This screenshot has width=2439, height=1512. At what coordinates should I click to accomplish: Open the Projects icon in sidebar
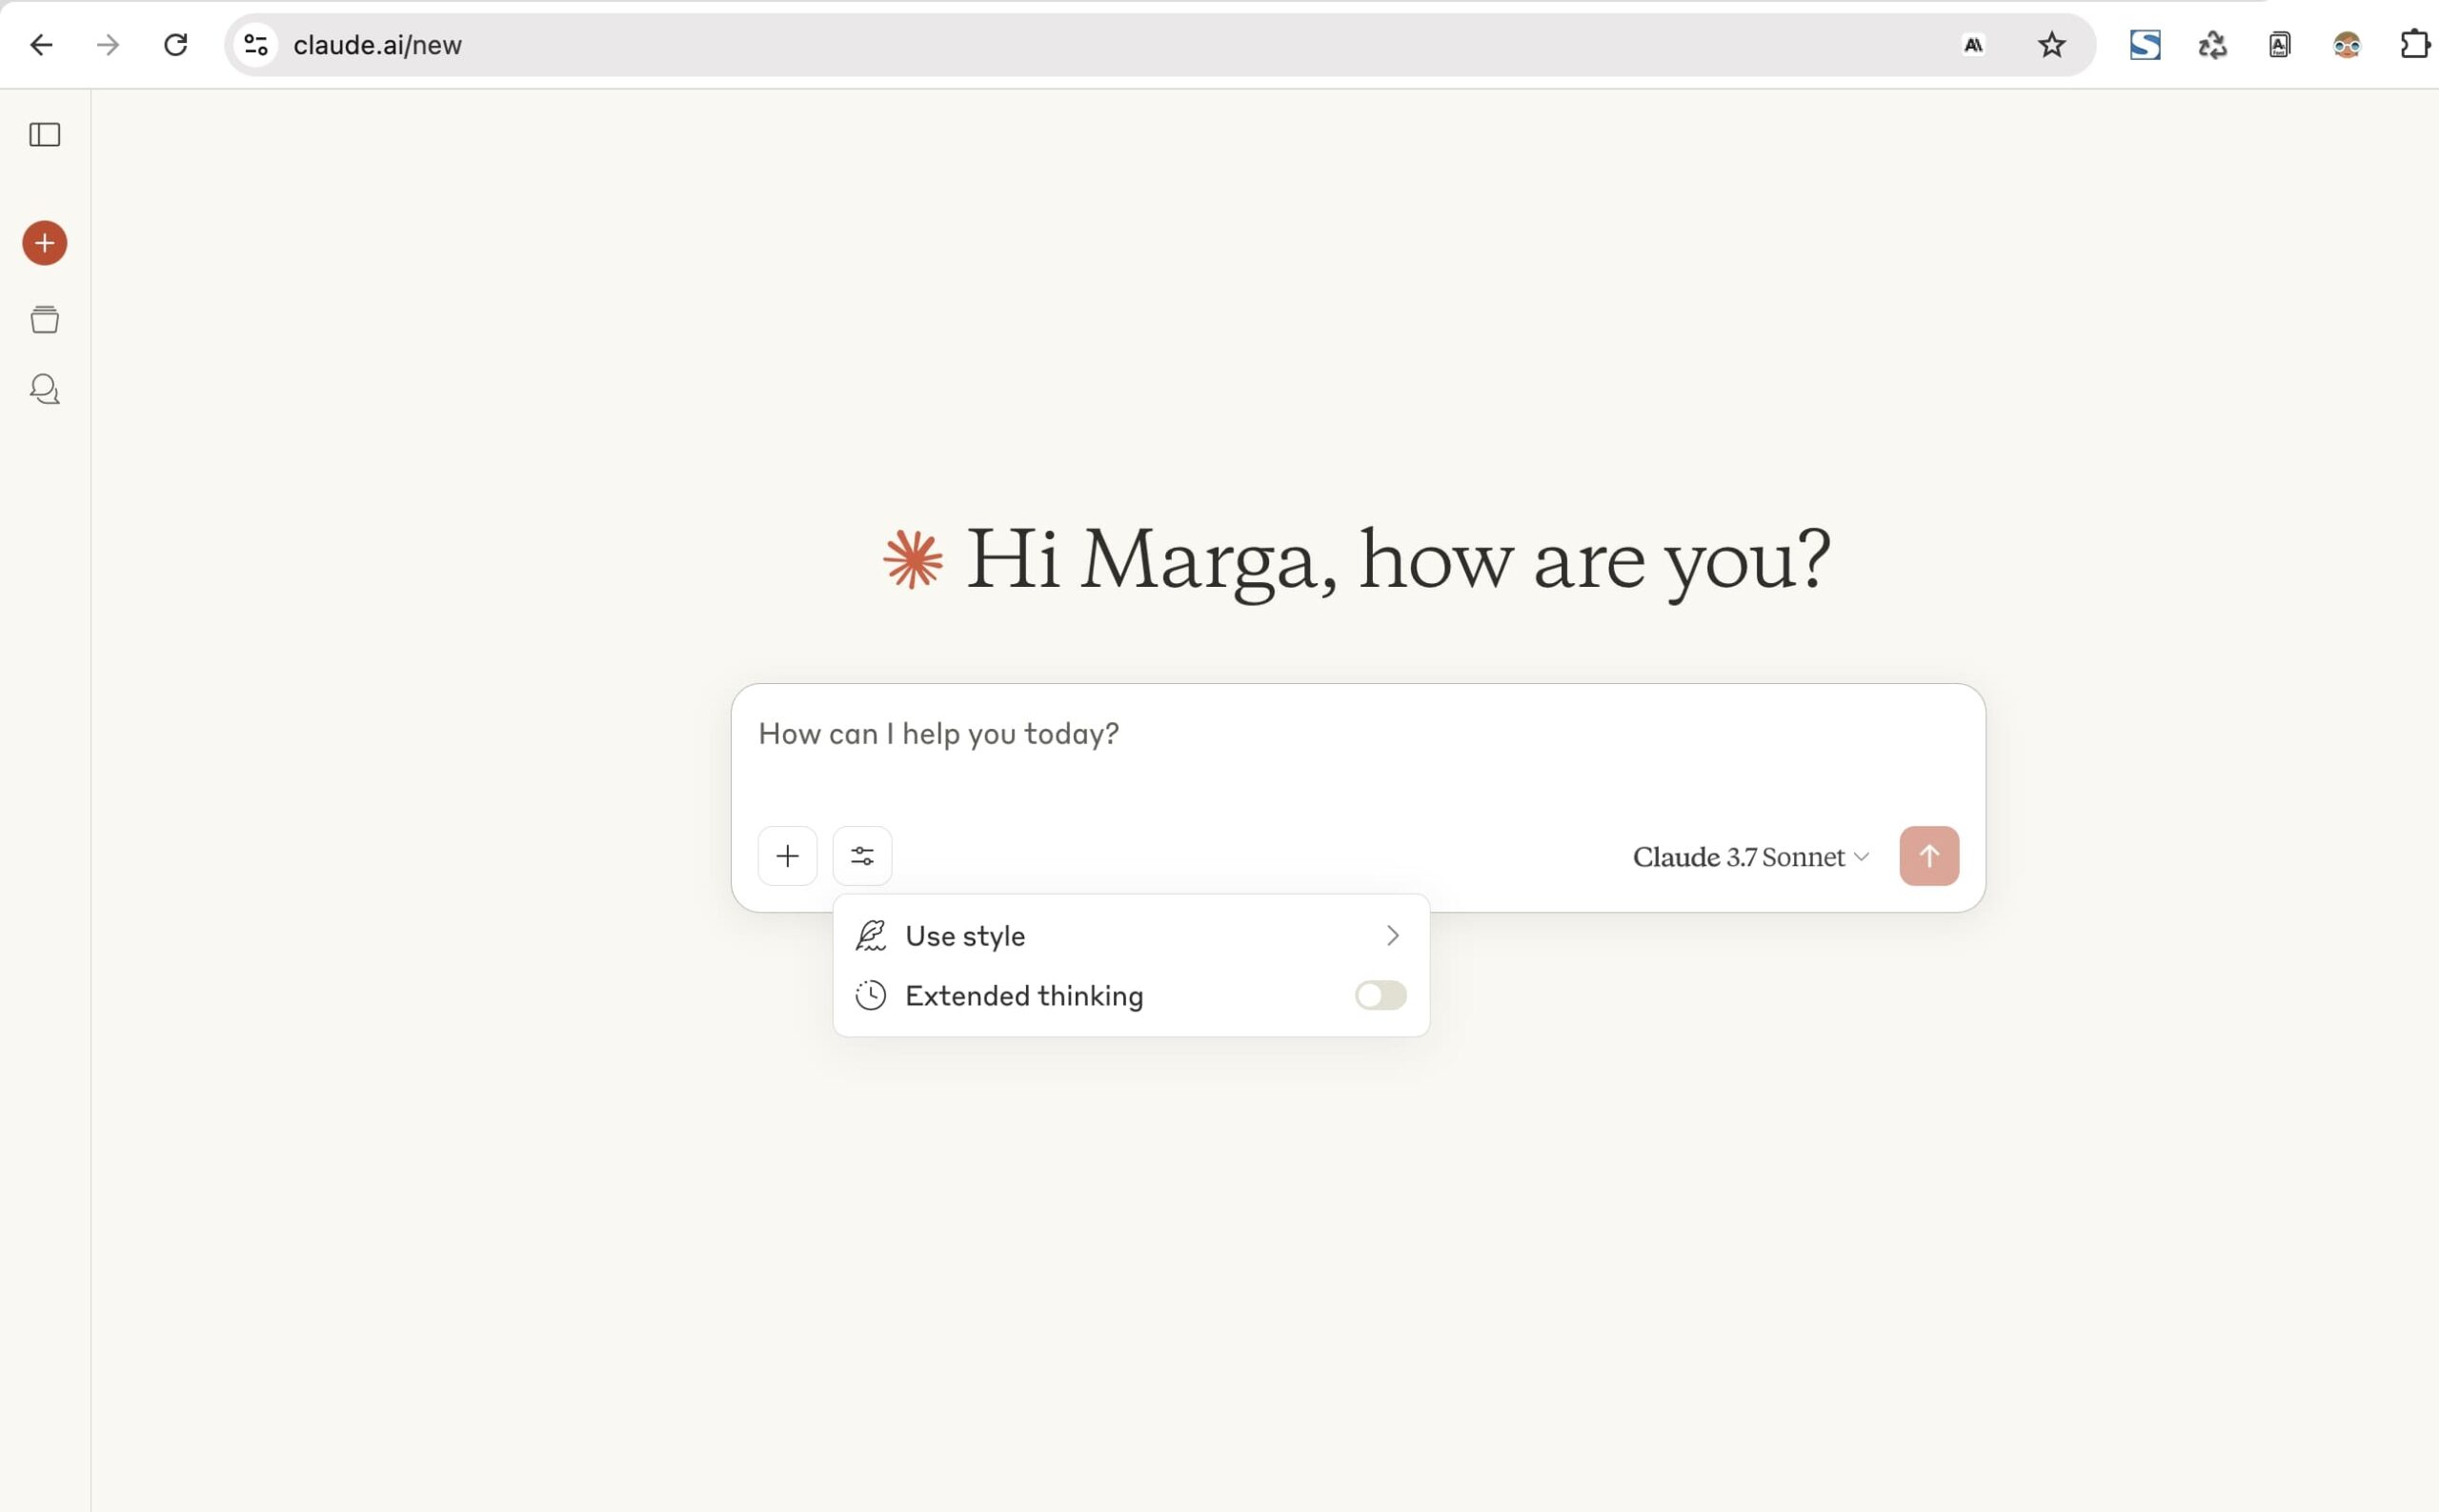pos(45,320)
